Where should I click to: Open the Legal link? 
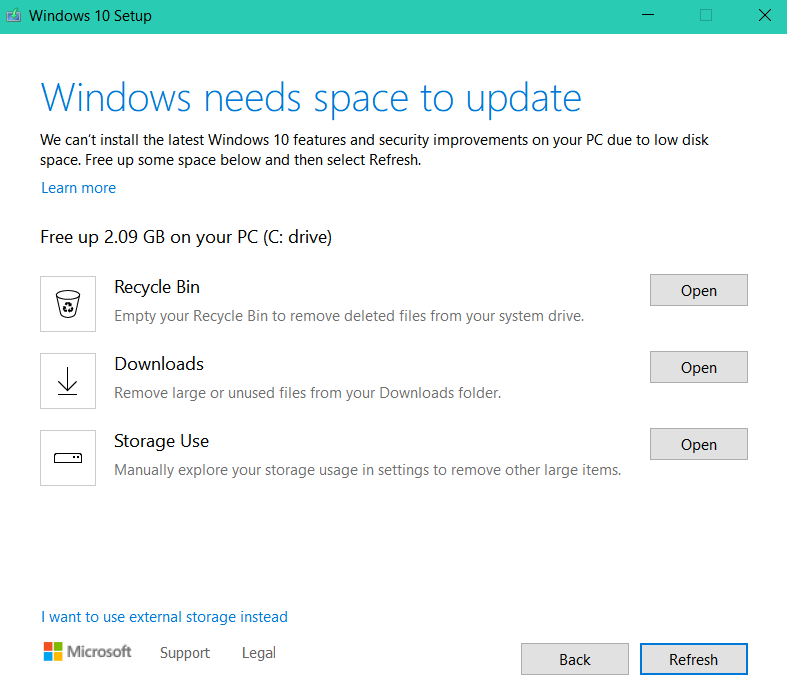click(259, 653)
